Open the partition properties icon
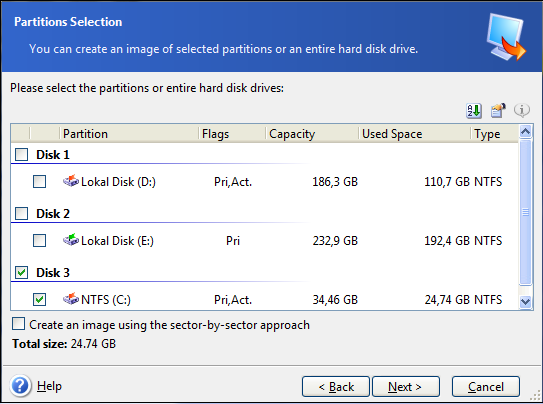 click(498, 111)
